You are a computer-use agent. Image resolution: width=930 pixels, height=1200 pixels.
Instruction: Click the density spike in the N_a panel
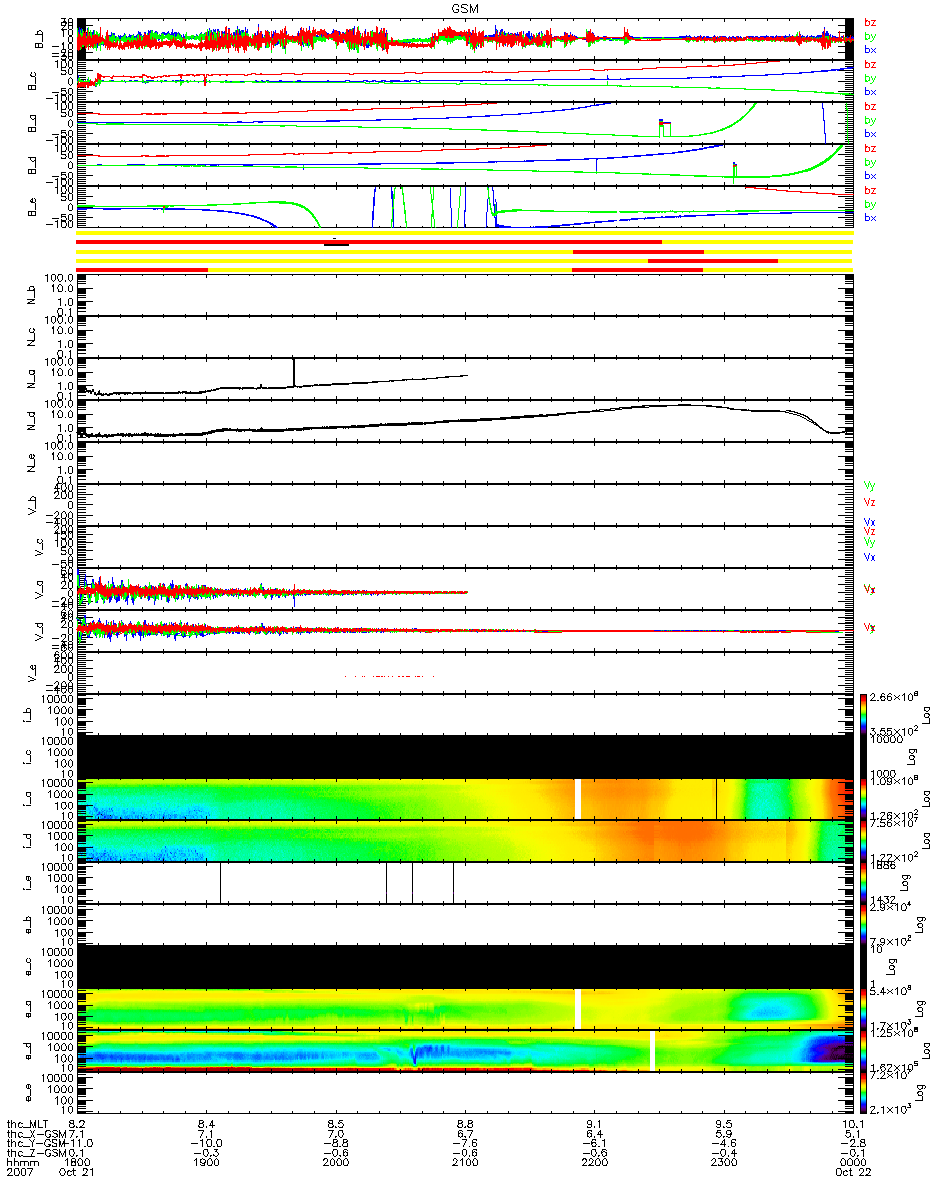(294, 371)
